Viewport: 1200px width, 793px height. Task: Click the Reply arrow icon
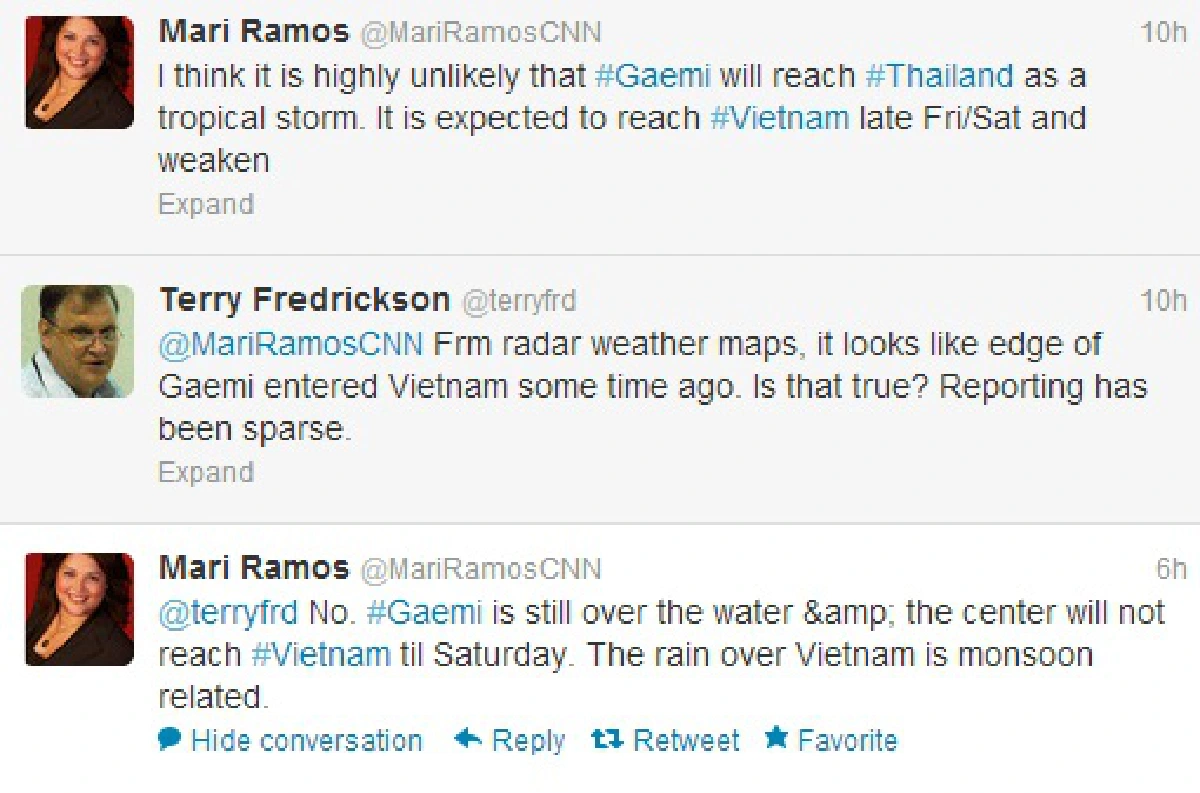point(469,739)
